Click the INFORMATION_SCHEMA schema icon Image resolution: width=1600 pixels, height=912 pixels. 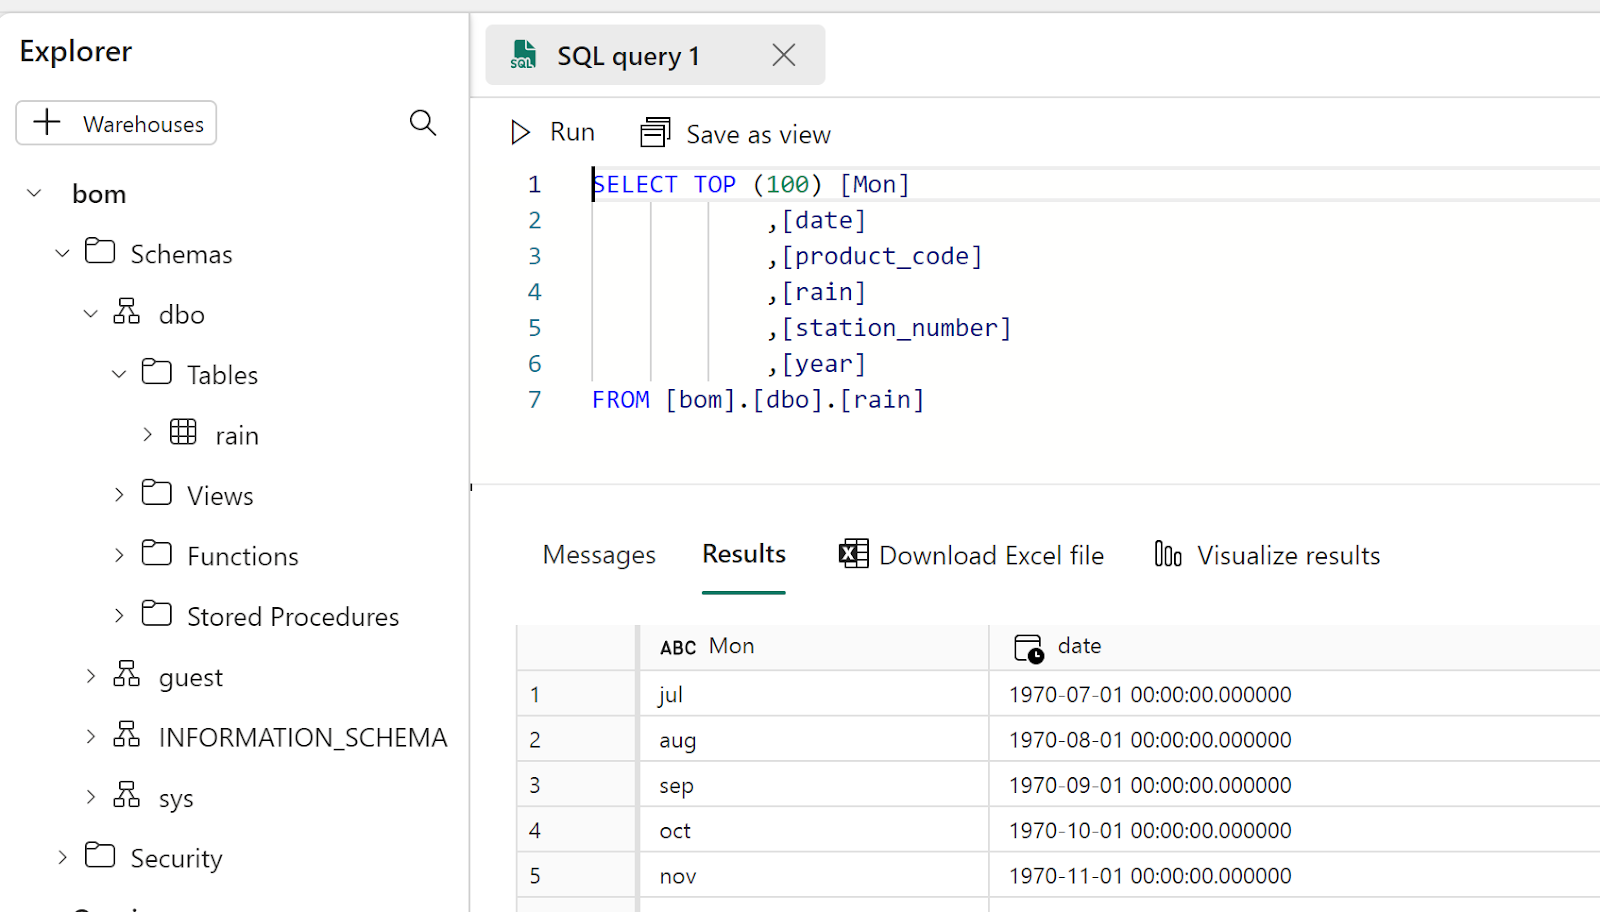point(127,735)
